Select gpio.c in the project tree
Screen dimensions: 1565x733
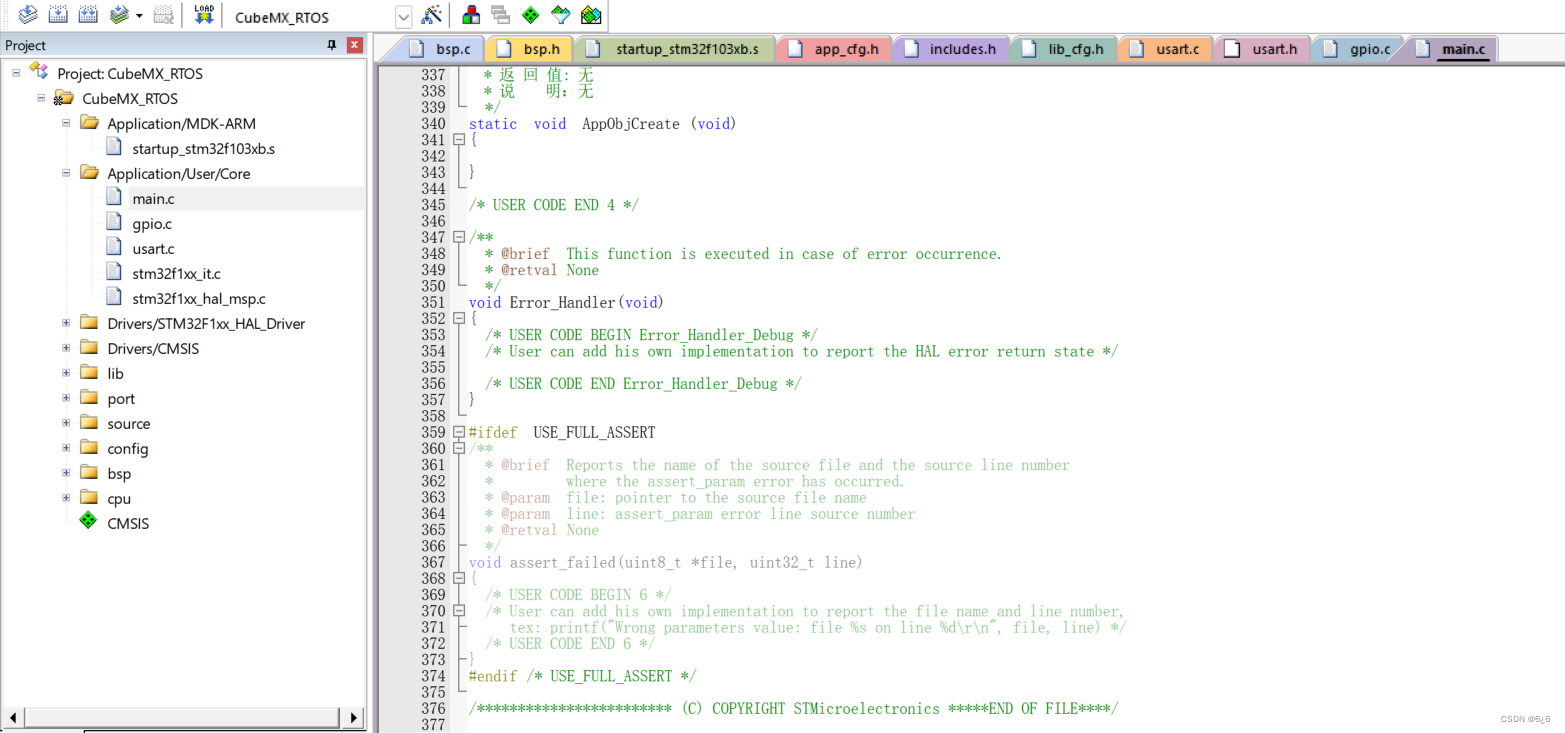(x=152, y=224)
